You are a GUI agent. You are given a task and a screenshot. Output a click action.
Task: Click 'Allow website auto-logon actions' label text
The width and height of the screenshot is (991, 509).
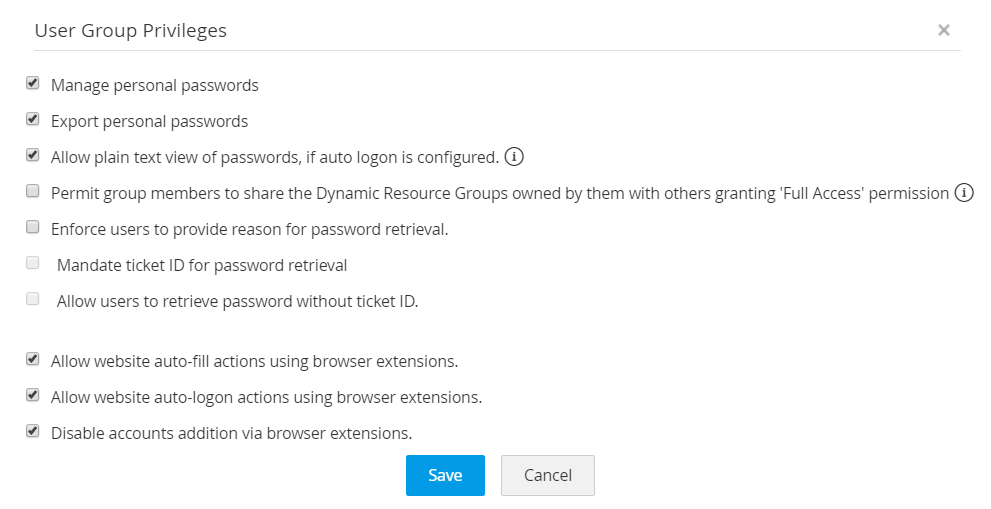(x=266, y=397)
